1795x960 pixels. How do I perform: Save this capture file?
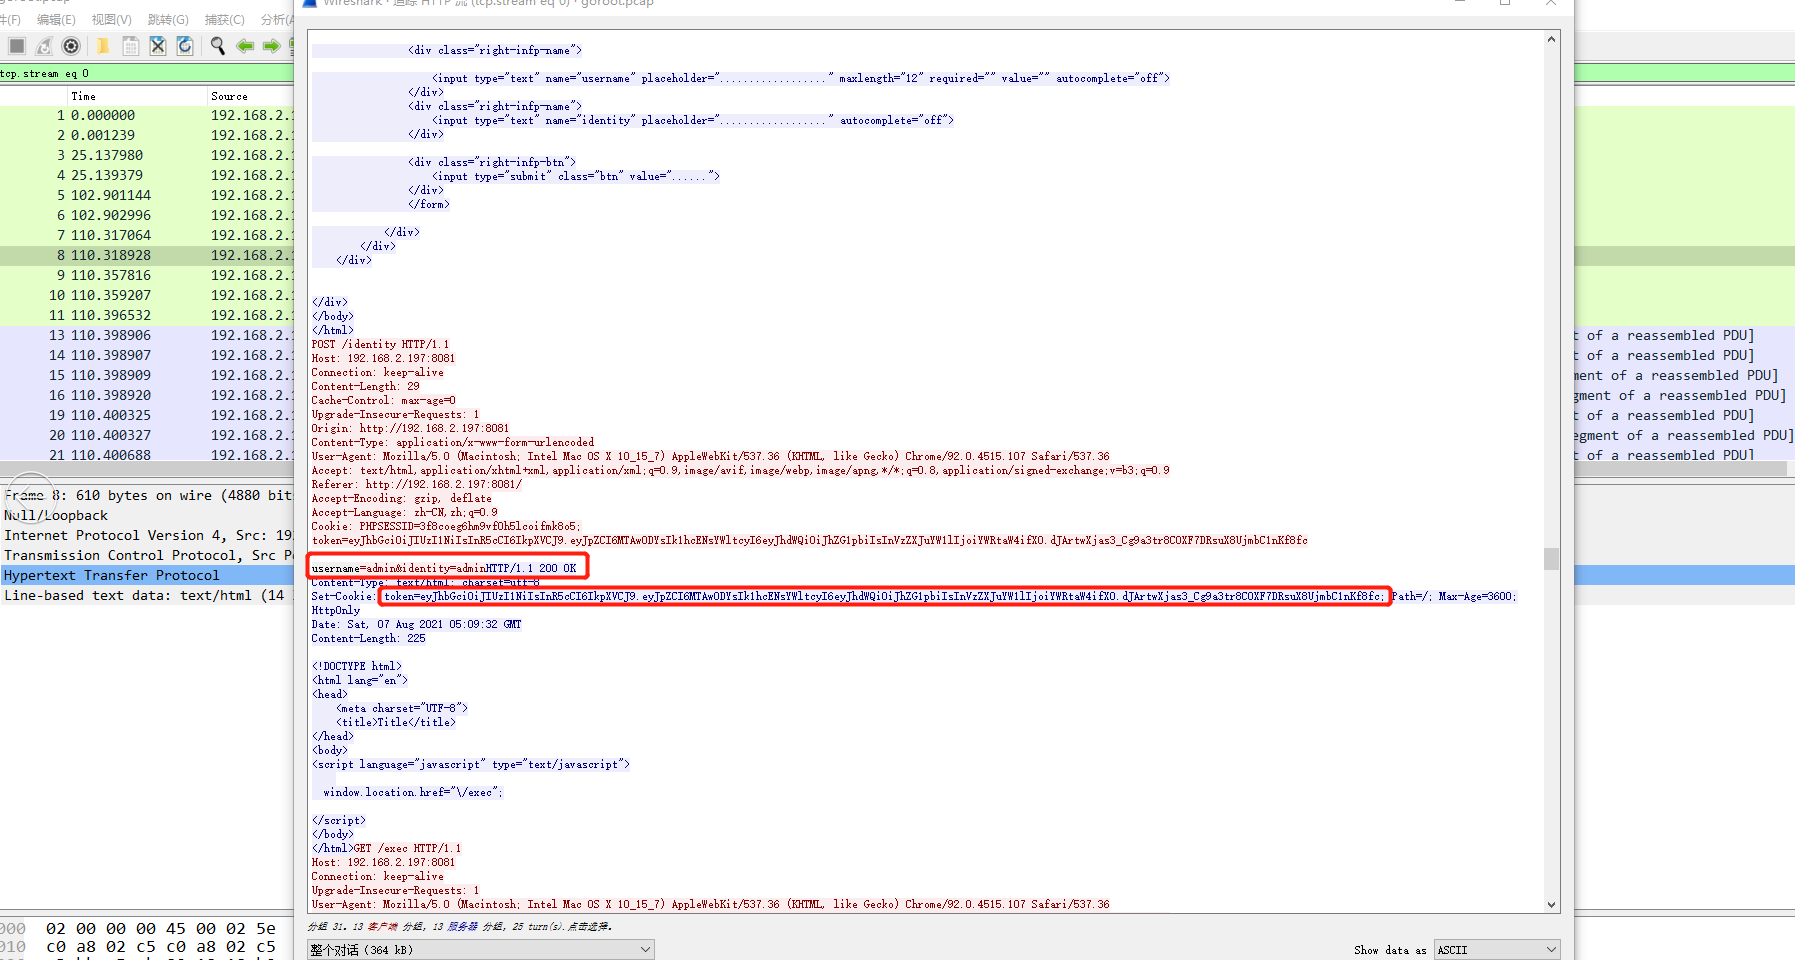coord(130,46)
